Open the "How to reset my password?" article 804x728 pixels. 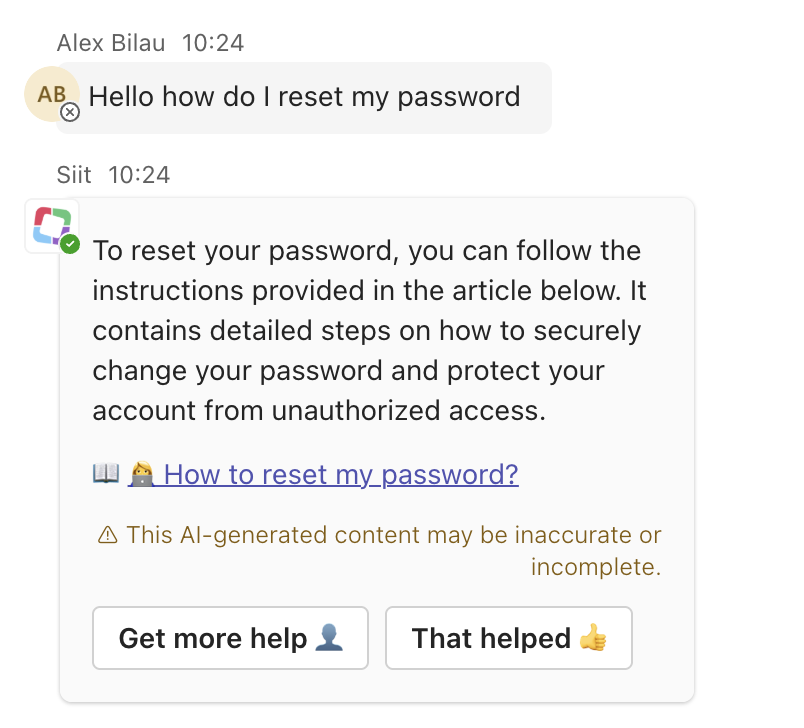tap(341, 474)
